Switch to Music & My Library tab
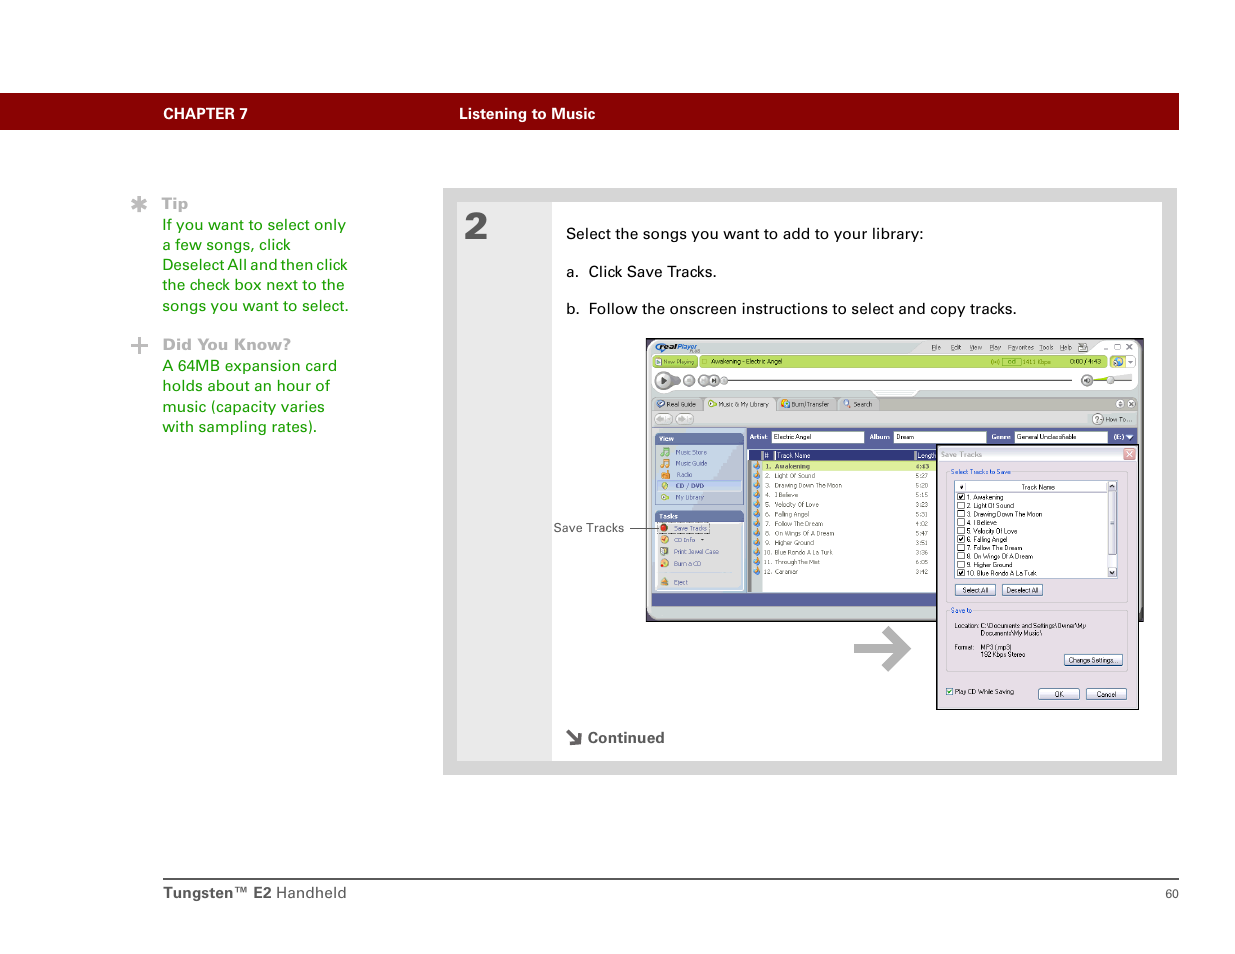Image resolution: width=1235 pixels, height=954 pixels. pyautogui.click(x=741, y=404)
